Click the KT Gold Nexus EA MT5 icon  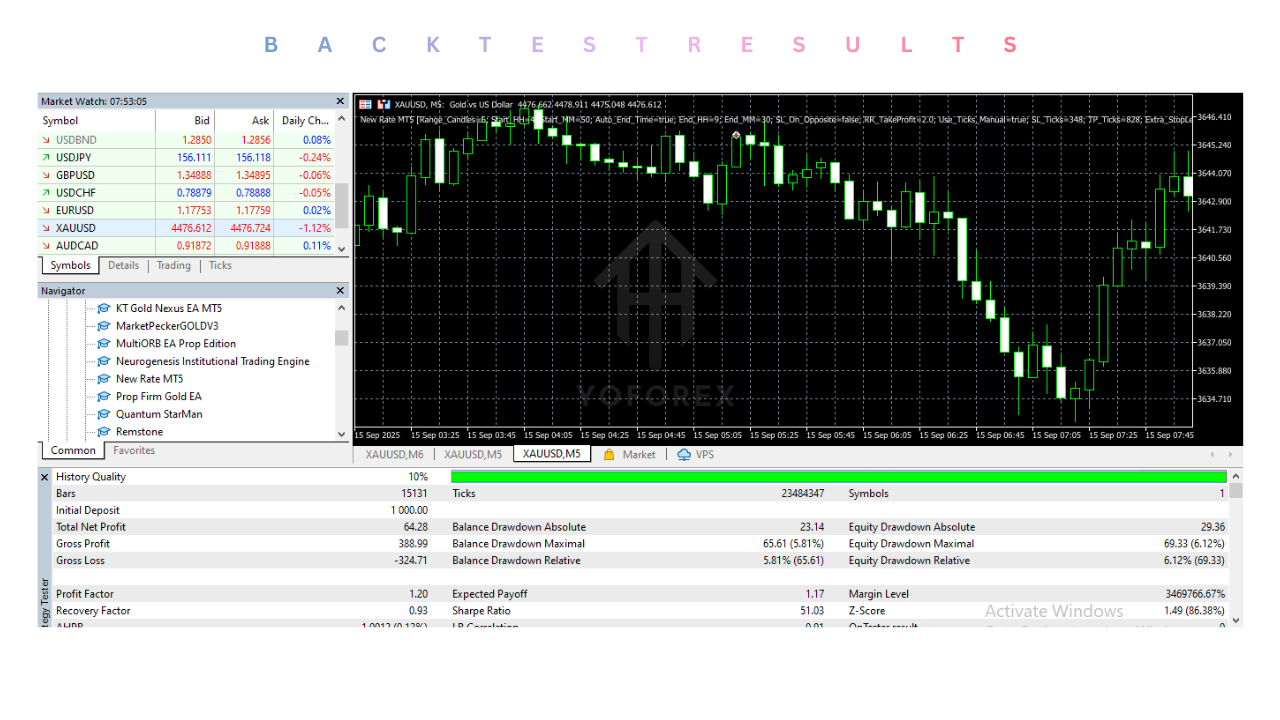tap(104, 308)
